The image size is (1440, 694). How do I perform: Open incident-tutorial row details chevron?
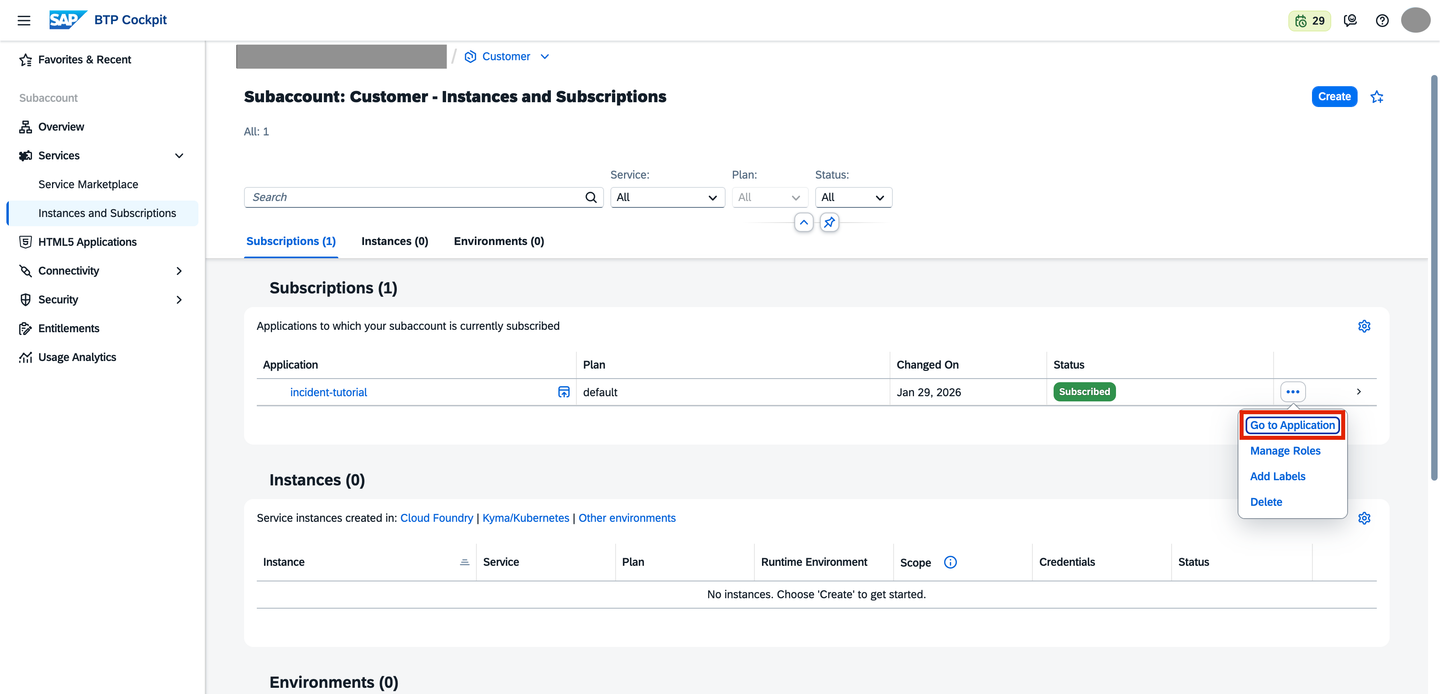pos(1358,392)
